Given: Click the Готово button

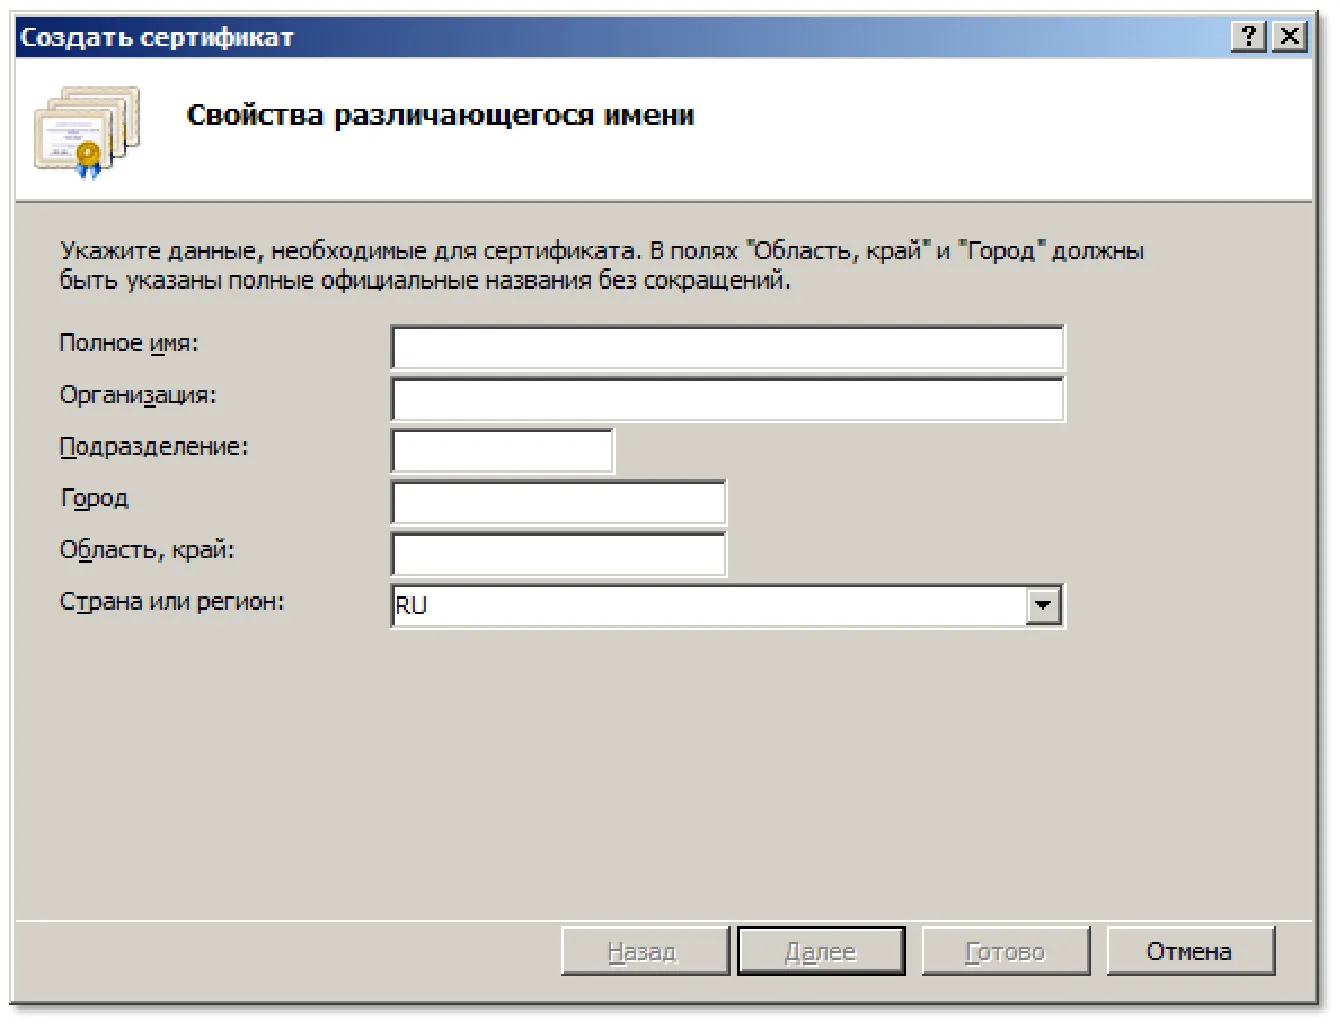Looking at the screenshot, I should pyautogui.click(x=1005, y=951).
